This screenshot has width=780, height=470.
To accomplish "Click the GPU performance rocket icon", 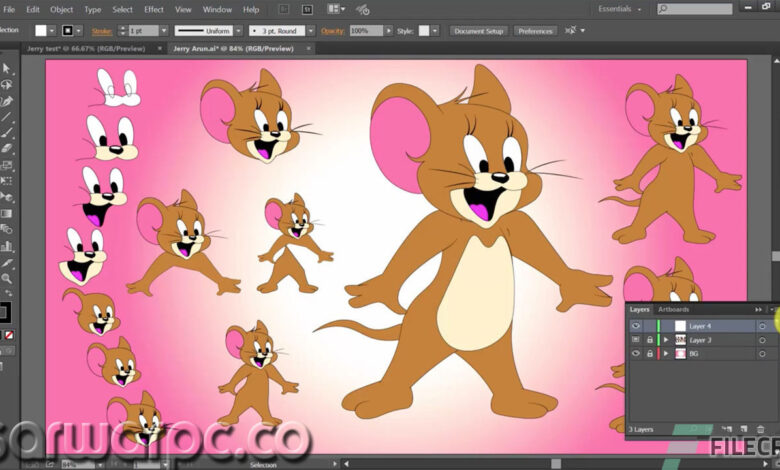I will (x=363, y=9).
